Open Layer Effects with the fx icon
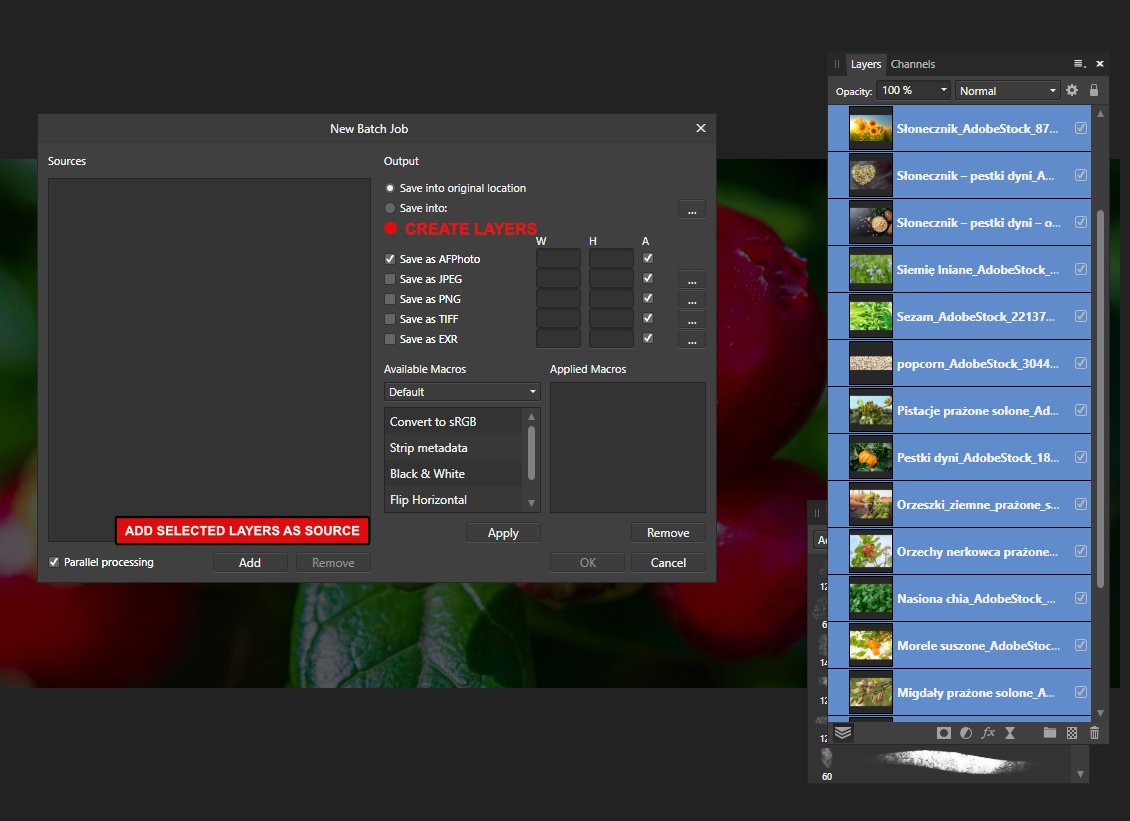 coord(988,733)
